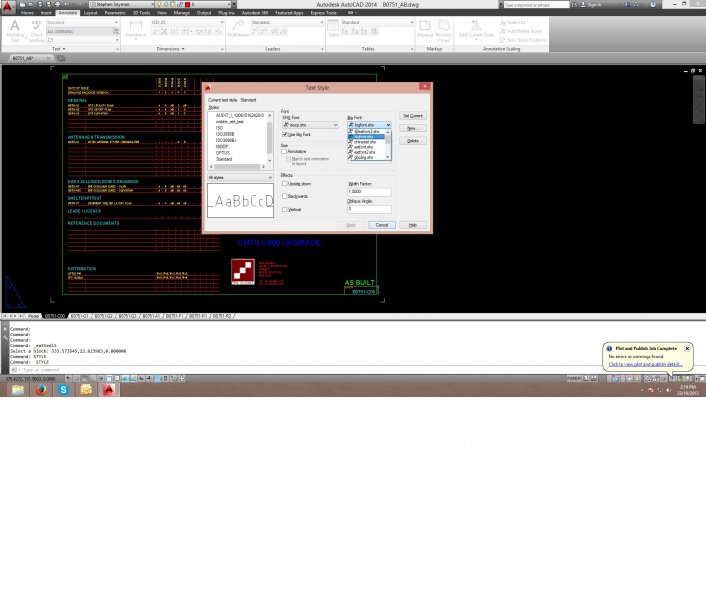Screen dimensions: 706x600
Task: Click the New... button in Text Style
Action: (413, 129)
